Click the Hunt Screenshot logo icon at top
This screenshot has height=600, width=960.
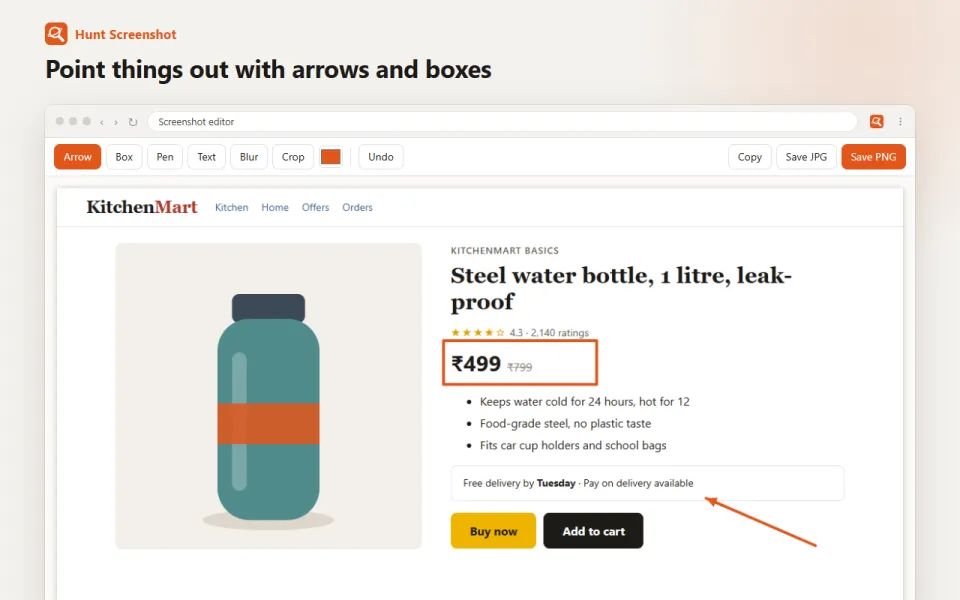click(x=56, y=34)
